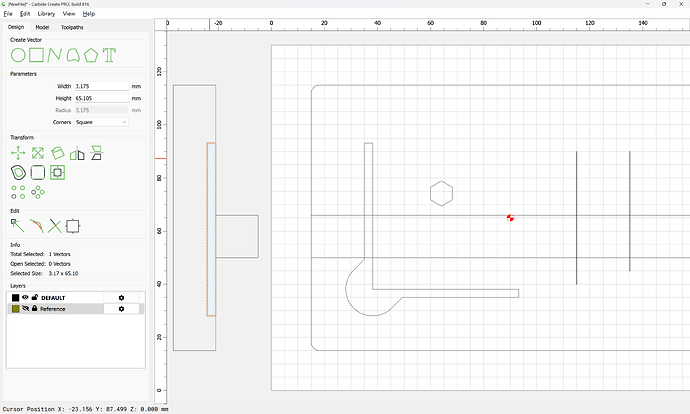
Task: Open the Circular Array tool
Action: point(38,192)
